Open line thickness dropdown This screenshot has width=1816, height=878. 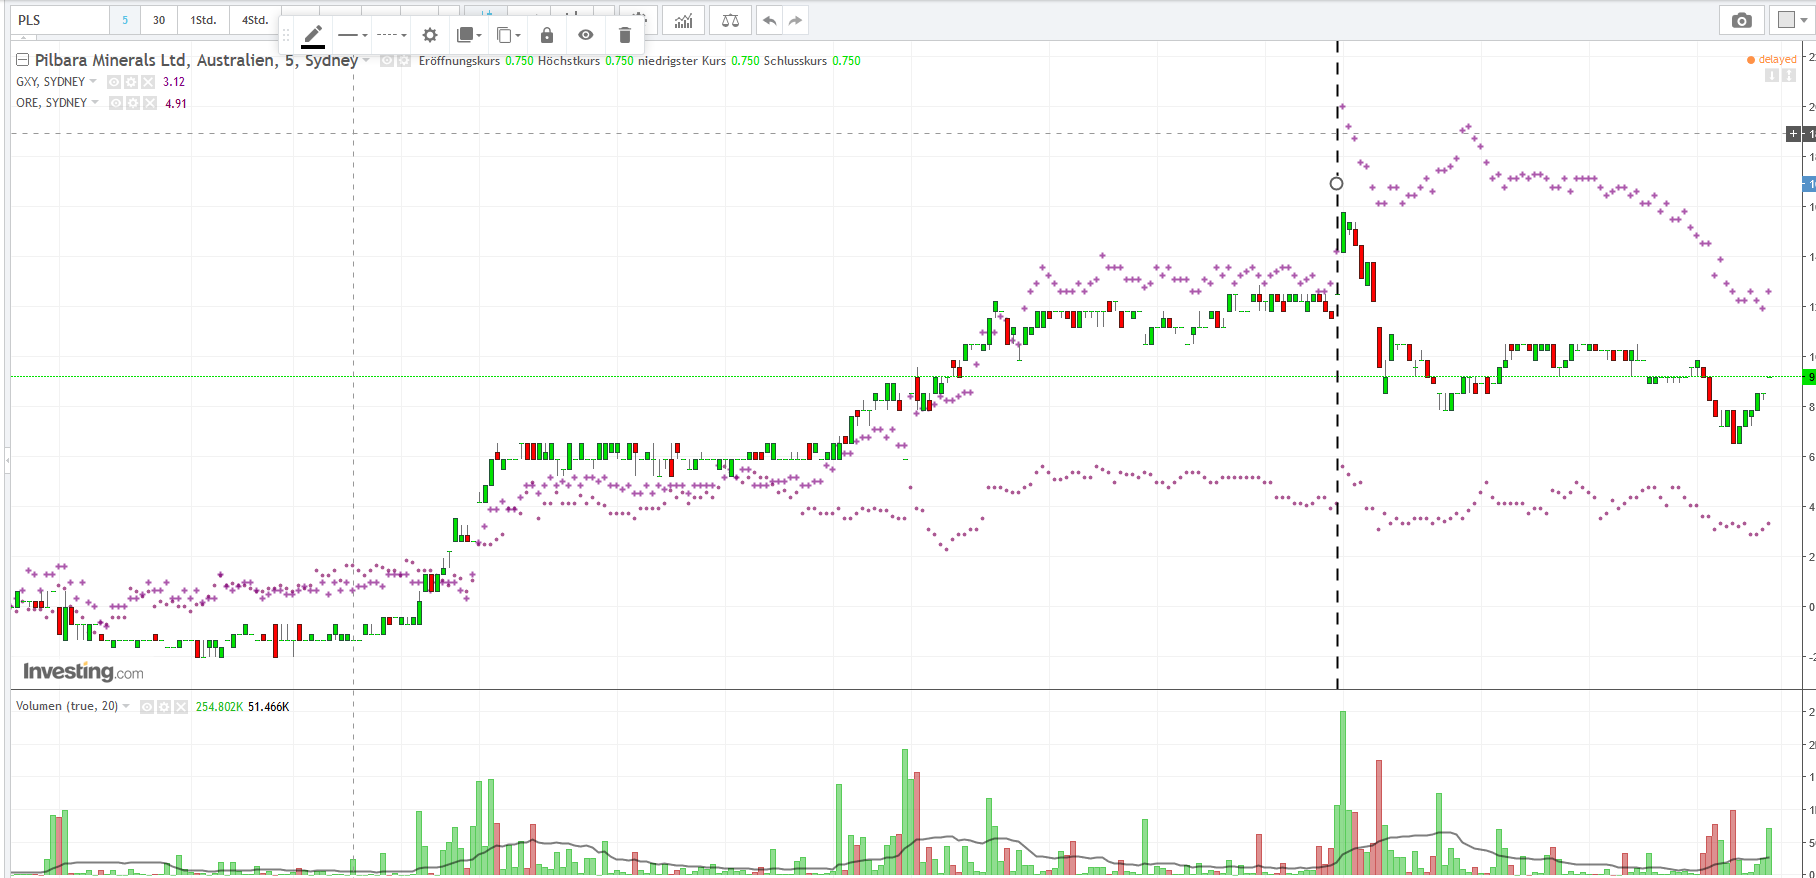352,35
